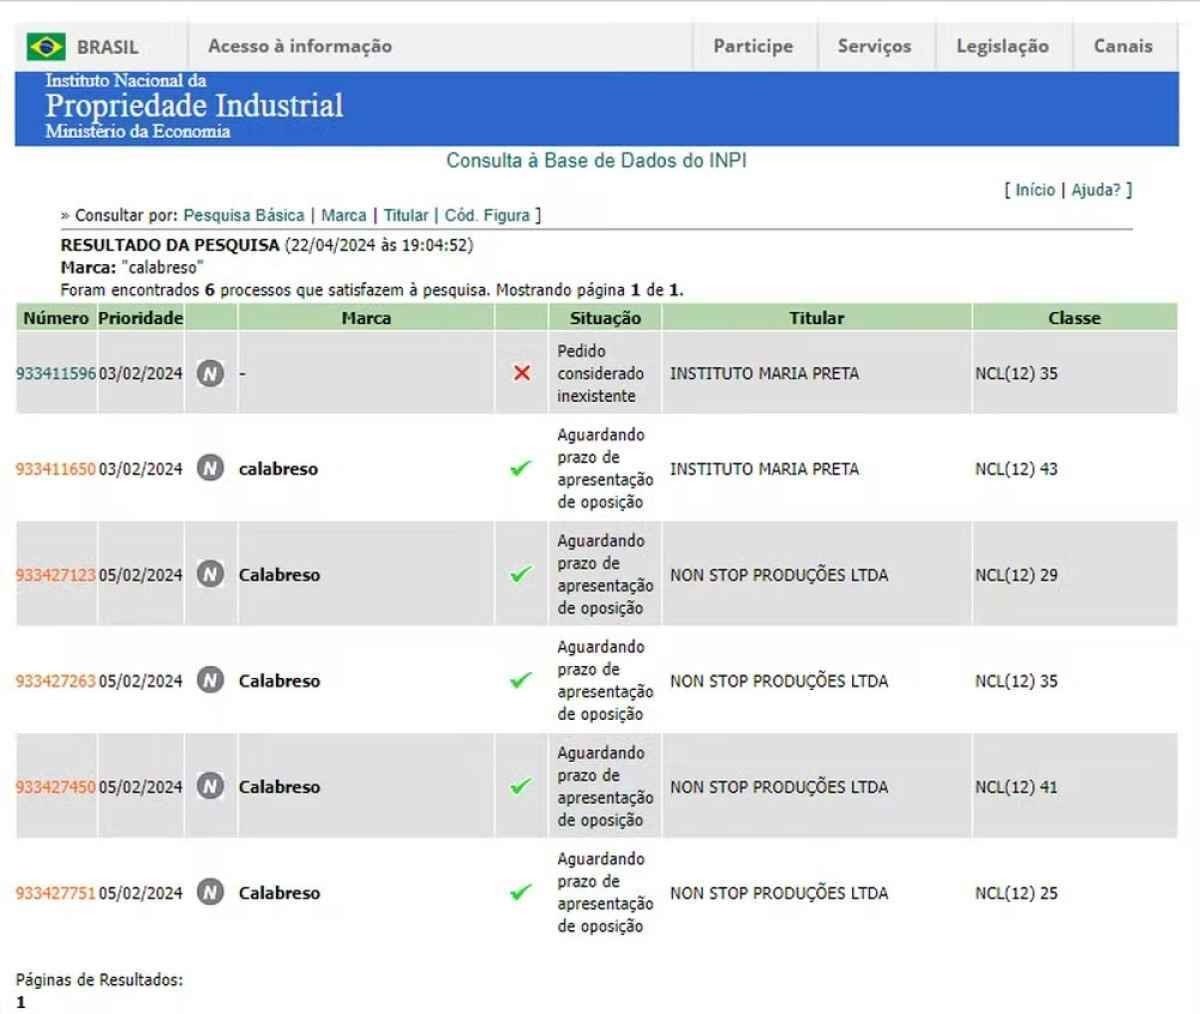The height and width of the screenshot is (1014, 1200).
Task: Open the Legislação menu item
Action: click(1003, 46)
